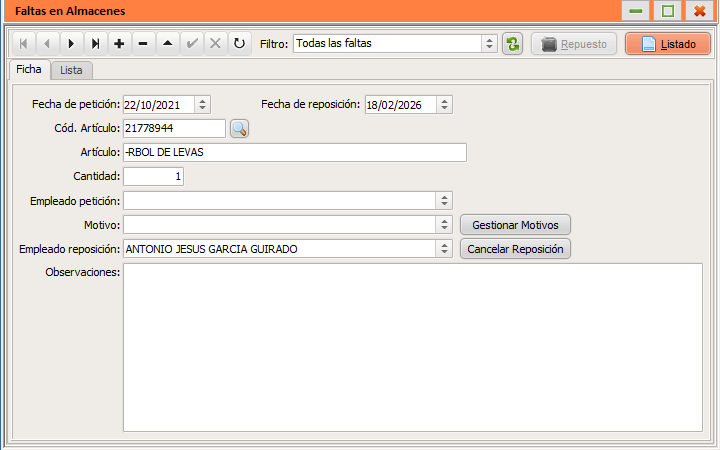Switch to the Lista tab
The height and width of the screenshot is (450, 720).
72,70
